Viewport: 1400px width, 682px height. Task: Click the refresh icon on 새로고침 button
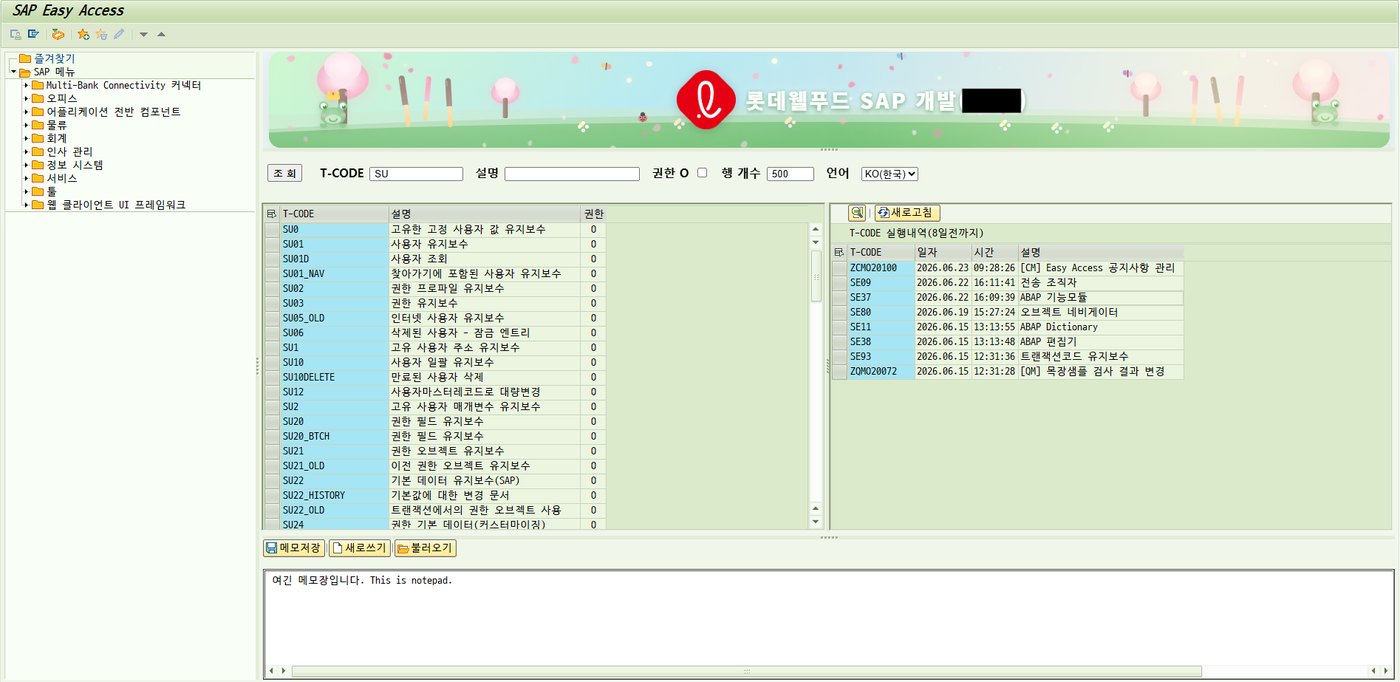pyautogui.click(x=883, y=213)
